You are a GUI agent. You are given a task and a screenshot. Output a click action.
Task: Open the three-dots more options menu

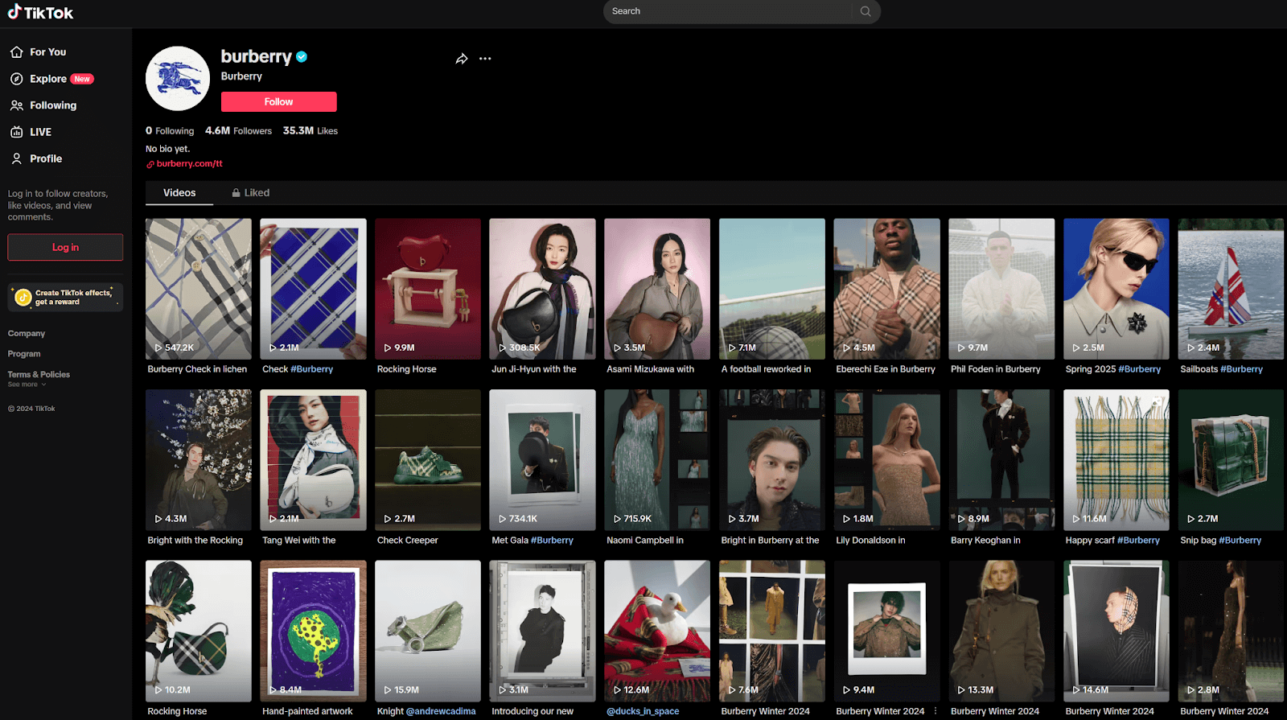pos(485,59)
